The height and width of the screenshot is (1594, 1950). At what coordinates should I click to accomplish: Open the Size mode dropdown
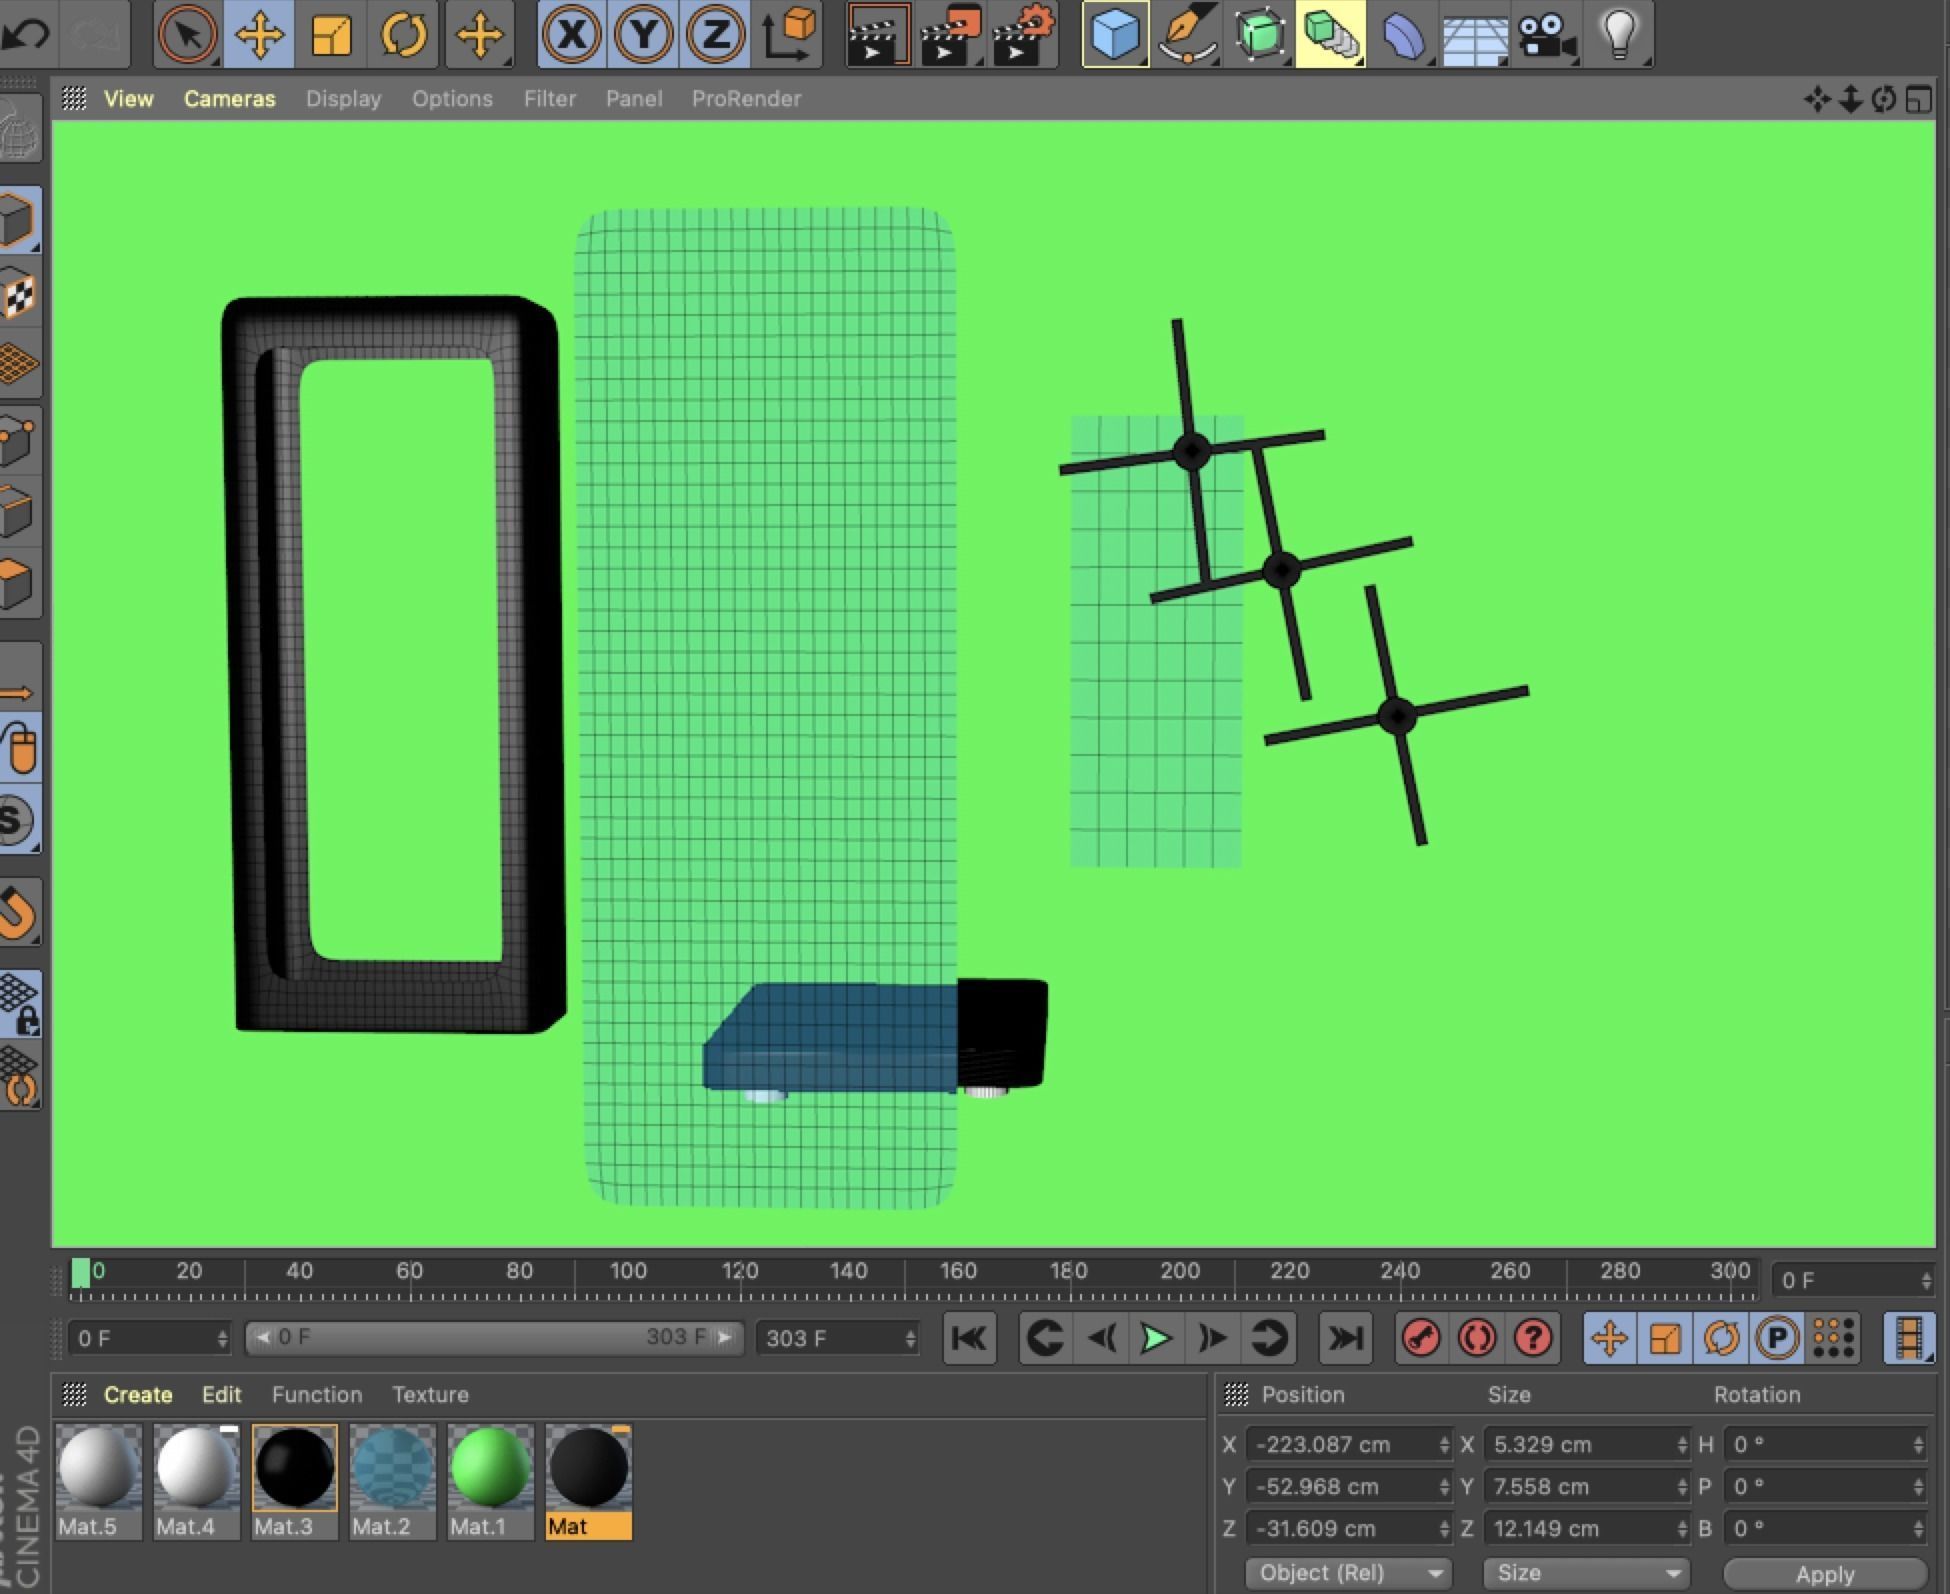tap(1585, 1573)
